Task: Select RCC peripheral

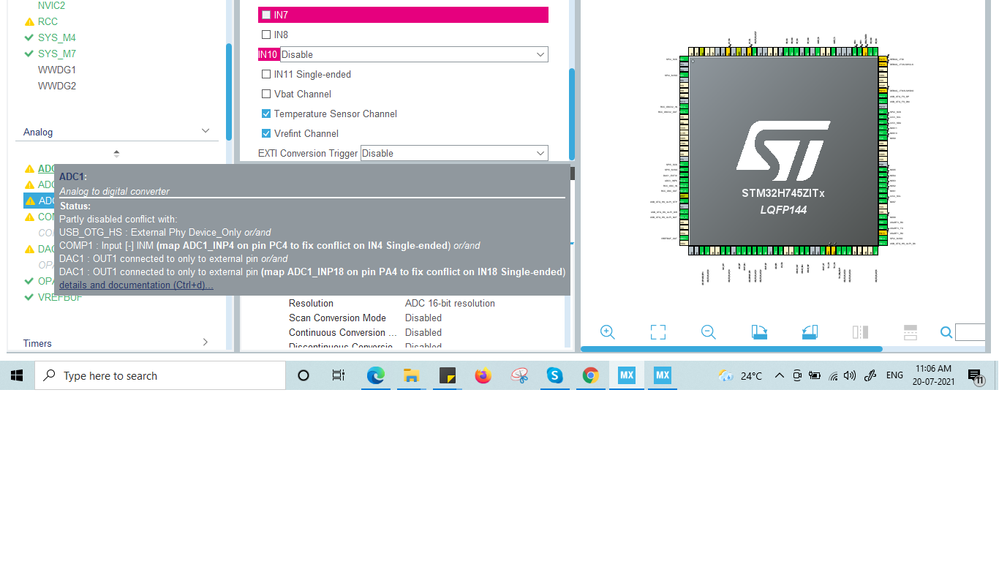Action: coord(47,21)
